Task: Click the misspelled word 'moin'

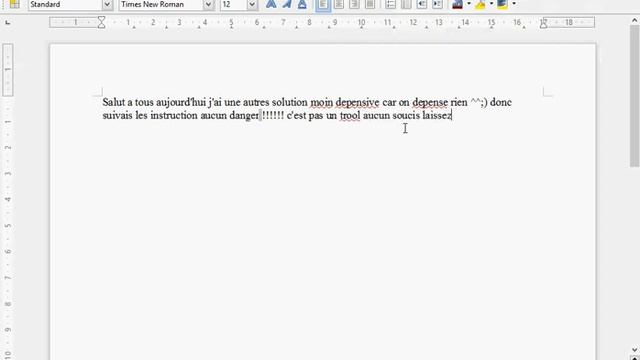Action: pyautogui.click(x=322, y=102)
